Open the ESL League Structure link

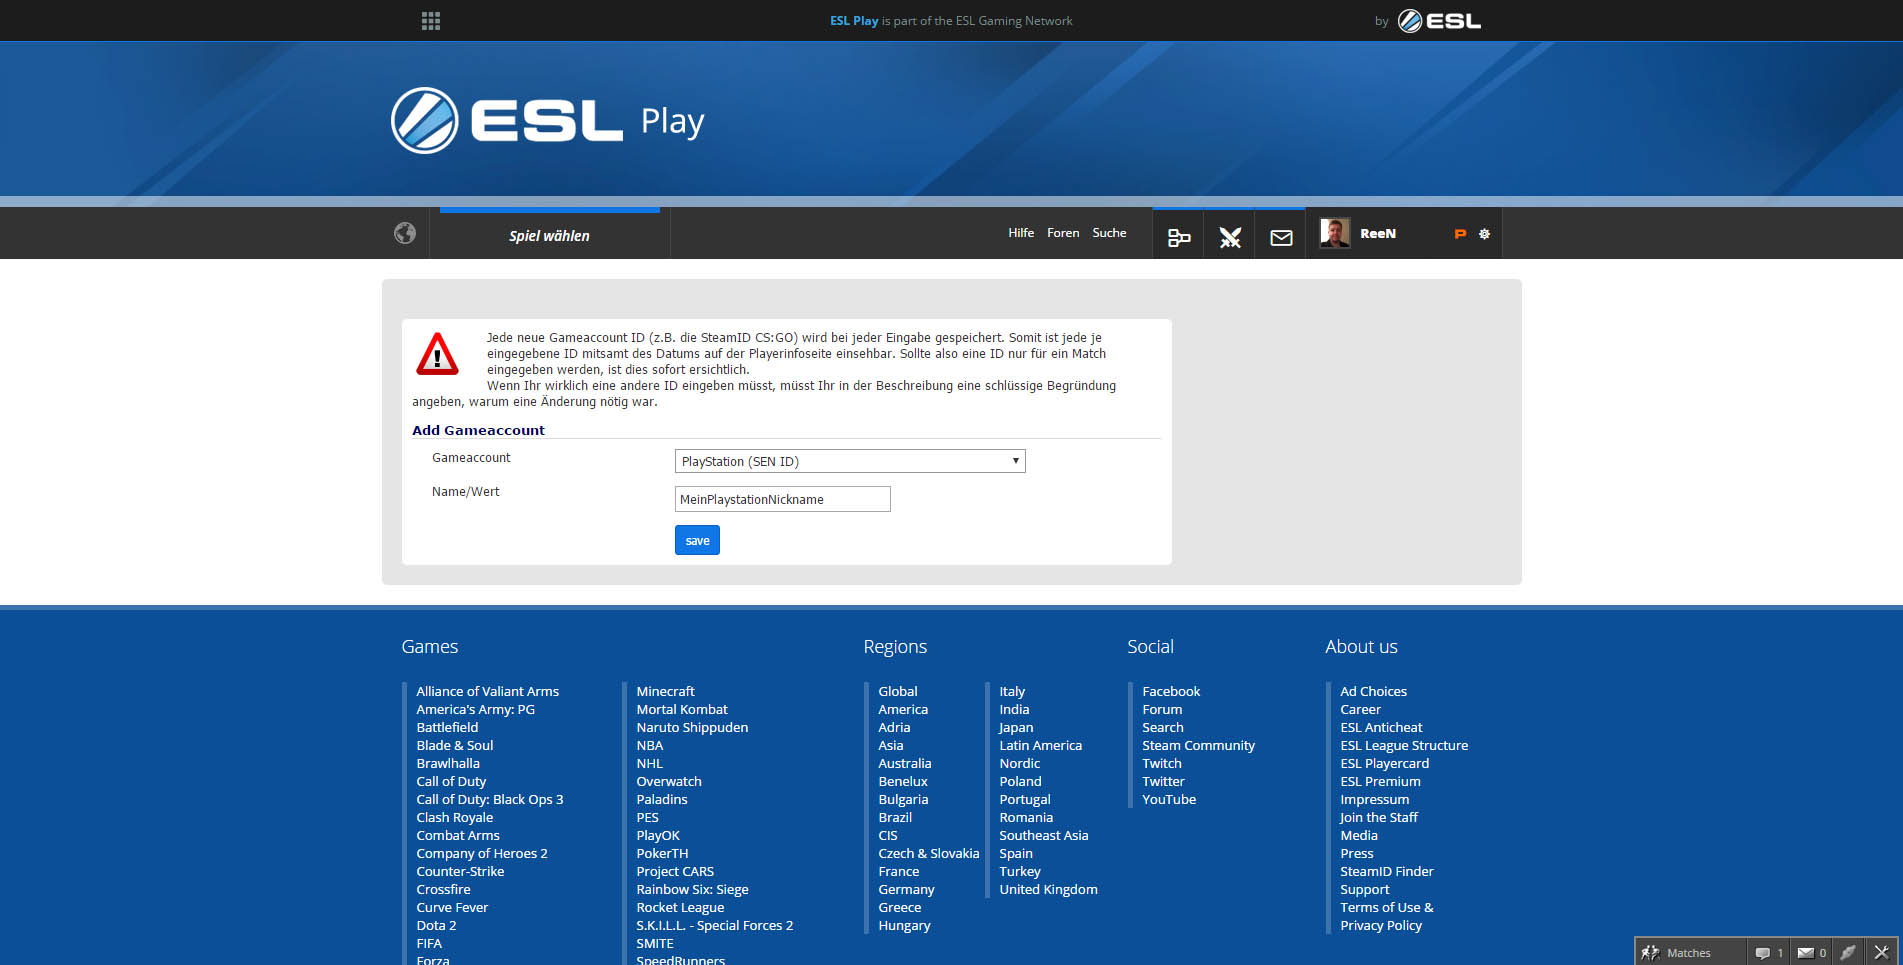[x=1404, y=745]
